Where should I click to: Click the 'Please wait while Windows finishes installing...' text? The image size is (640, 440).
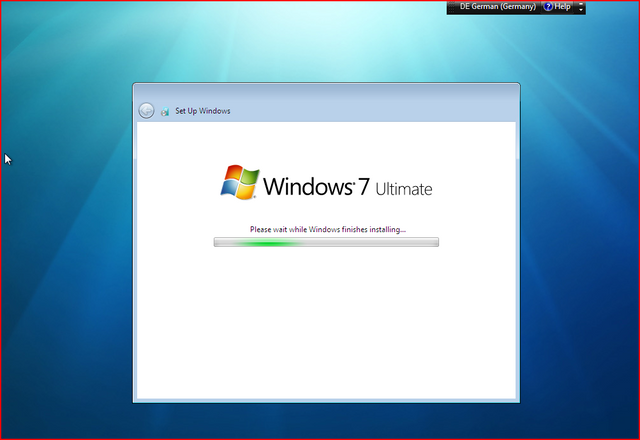(328, 229)
